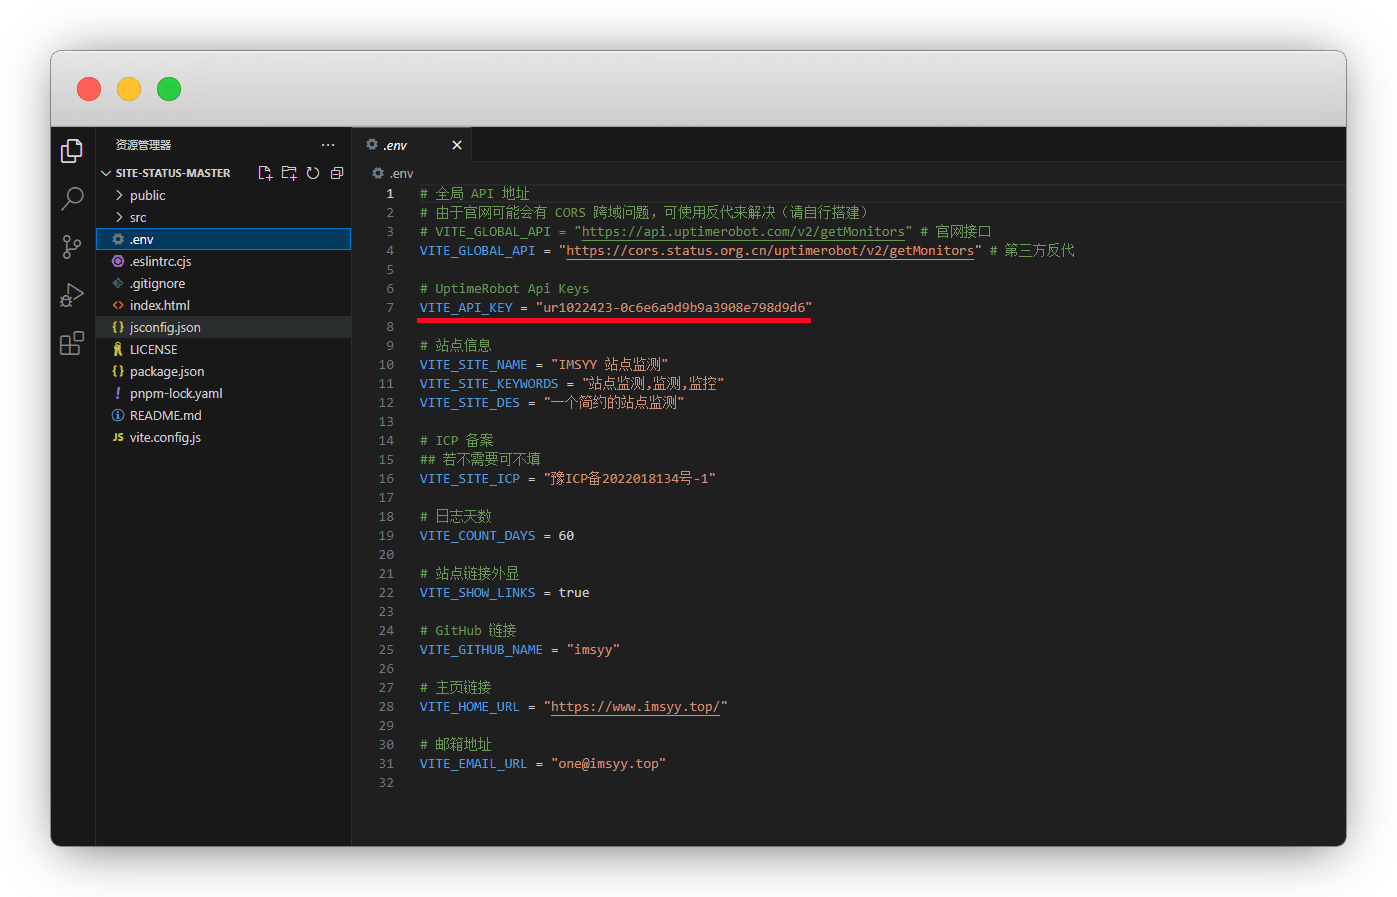1397x897 pixels.
Task: Open the Extensions view
Action: click(x=72, y=344)
